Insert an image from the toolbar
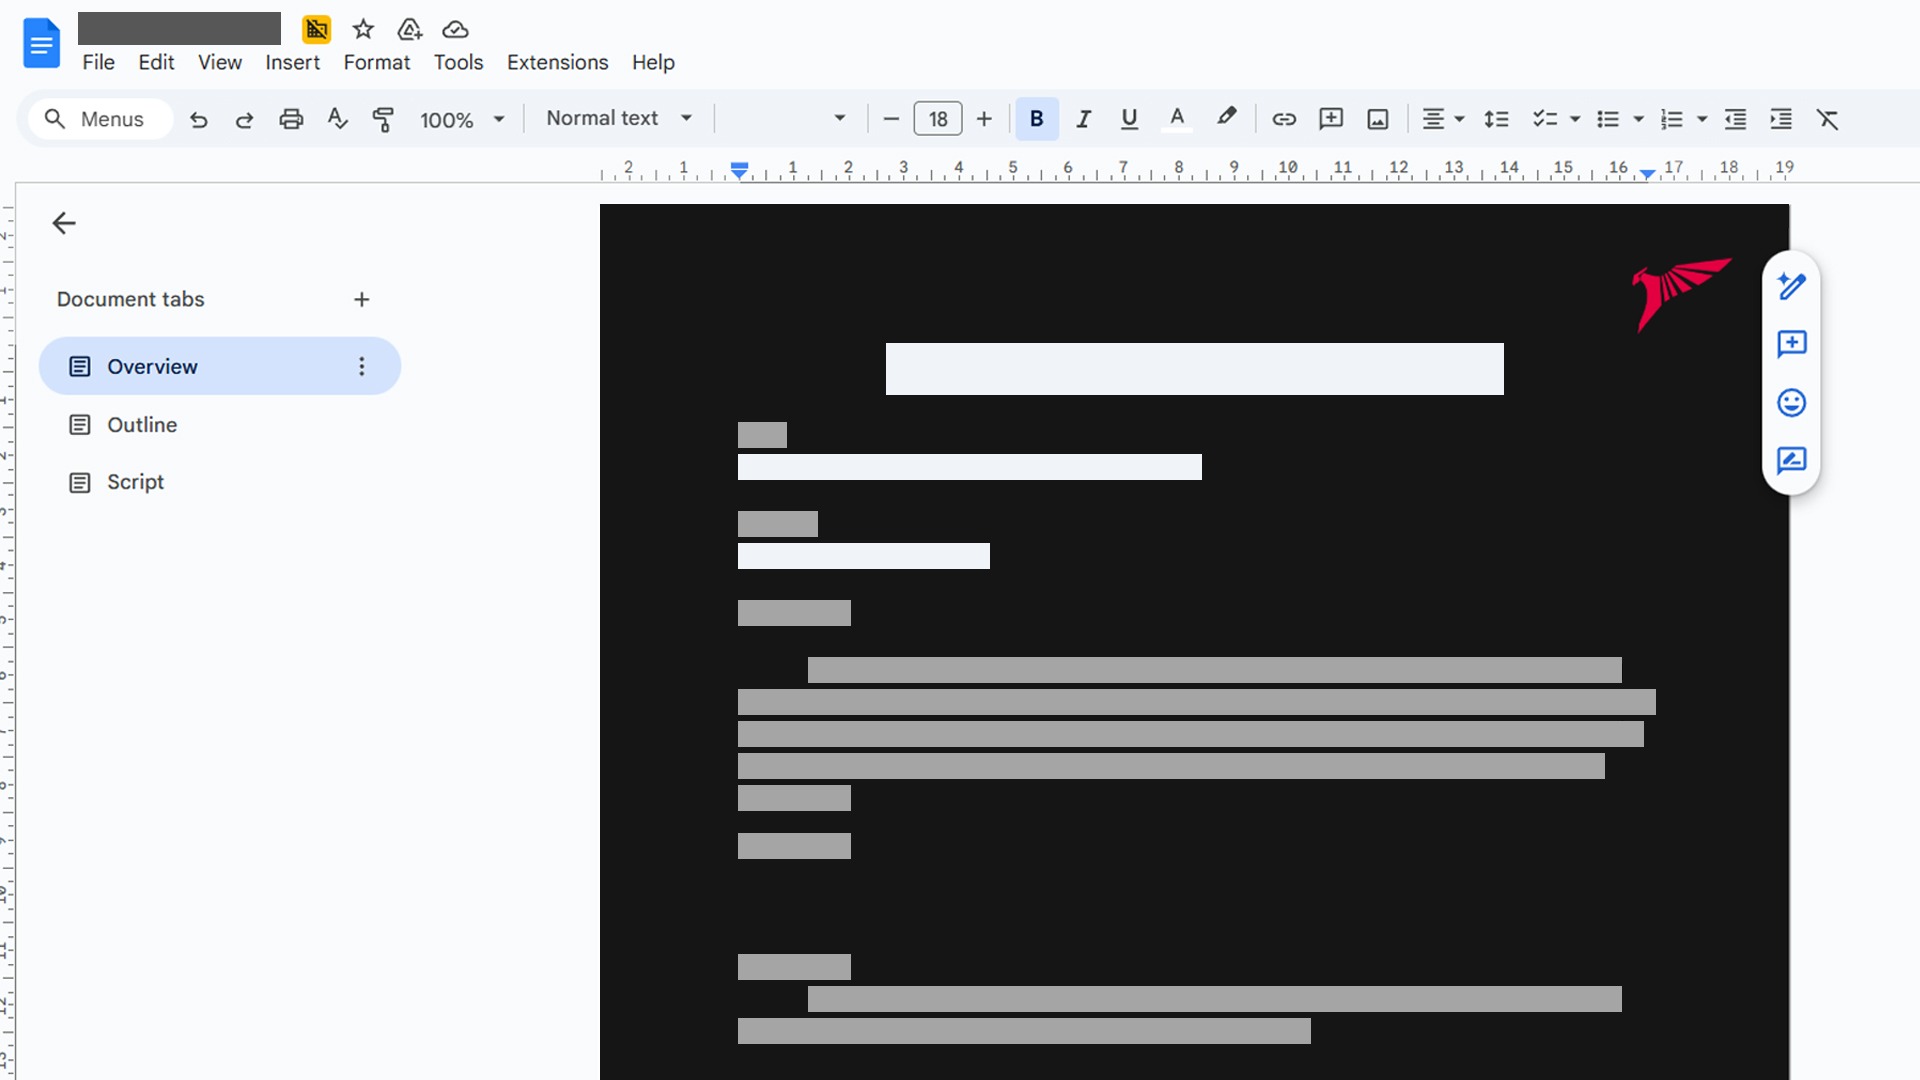Image resolution: width=1920 pixels, height=1080 pixels. [x=1378, y=119]
